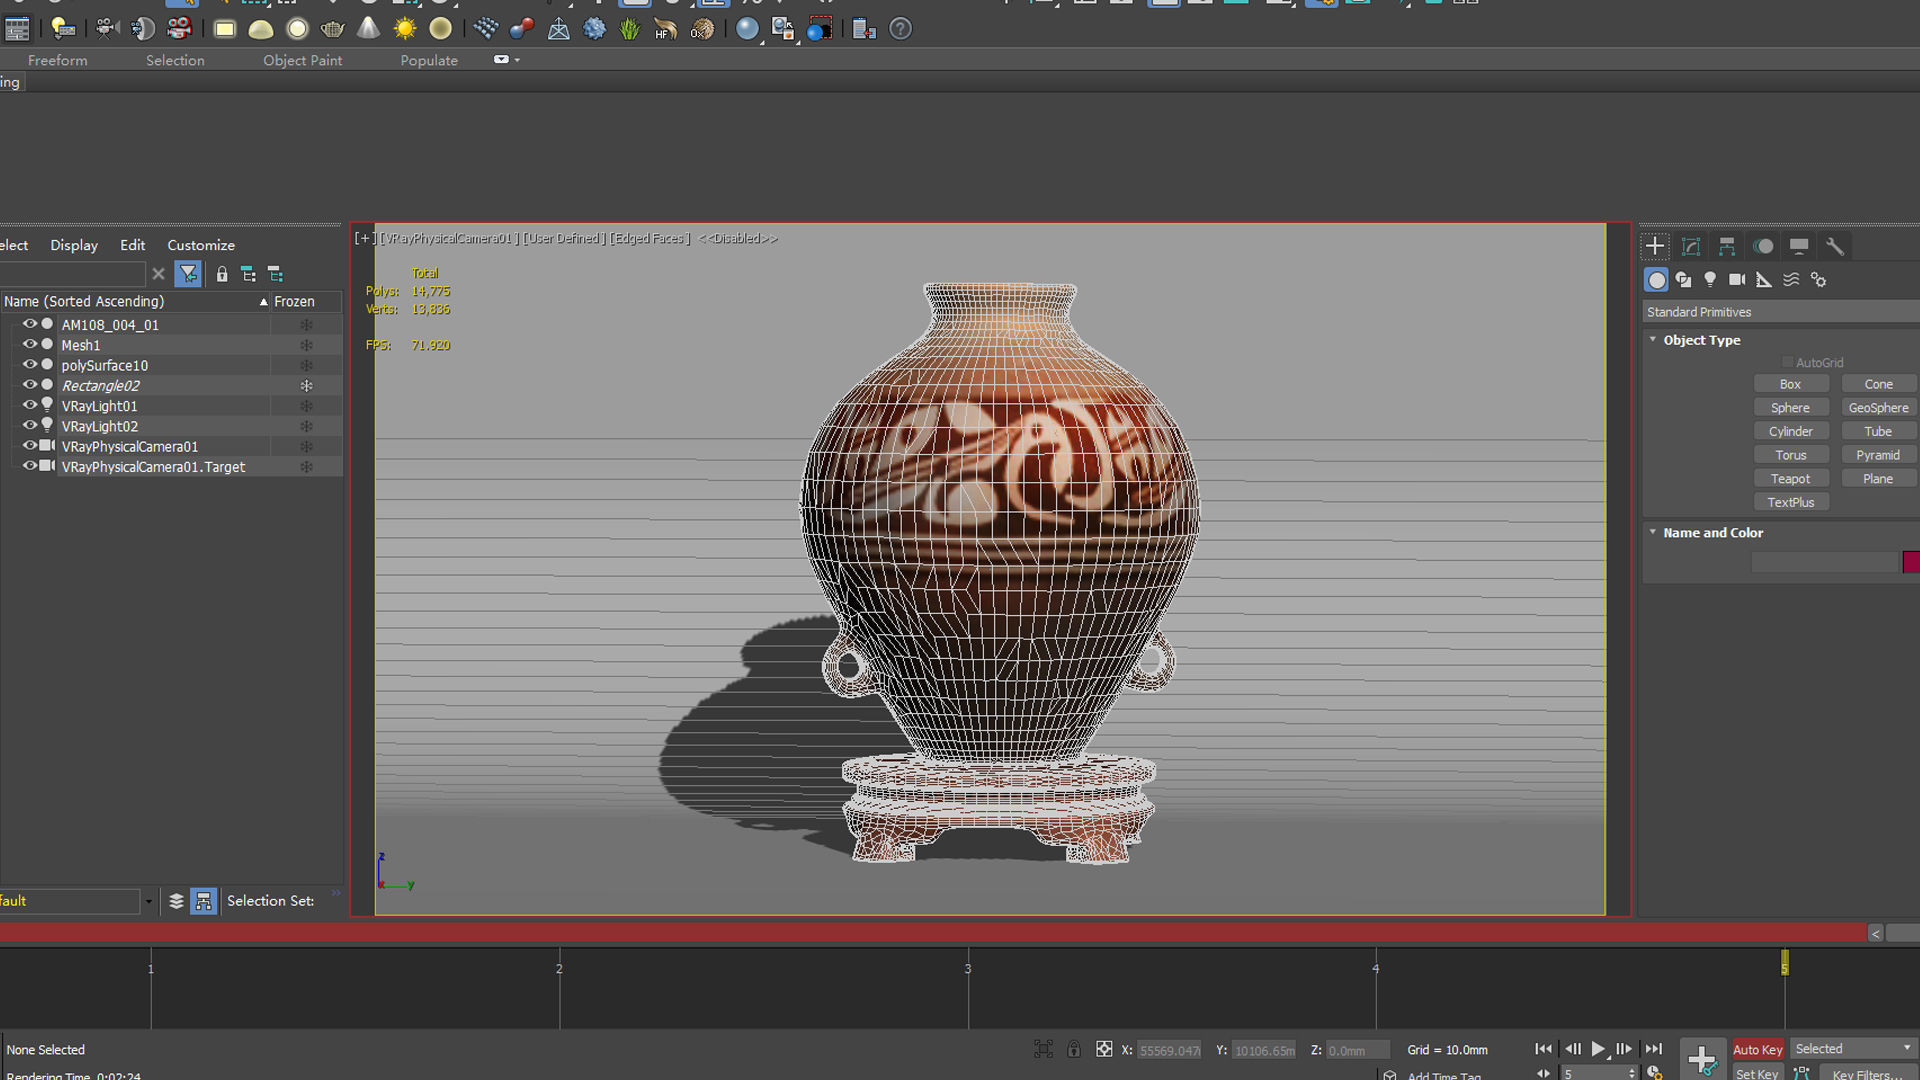Click the Name Sorted Ascending column header
Screen dimensions: 1920x1080
point(135,301)
